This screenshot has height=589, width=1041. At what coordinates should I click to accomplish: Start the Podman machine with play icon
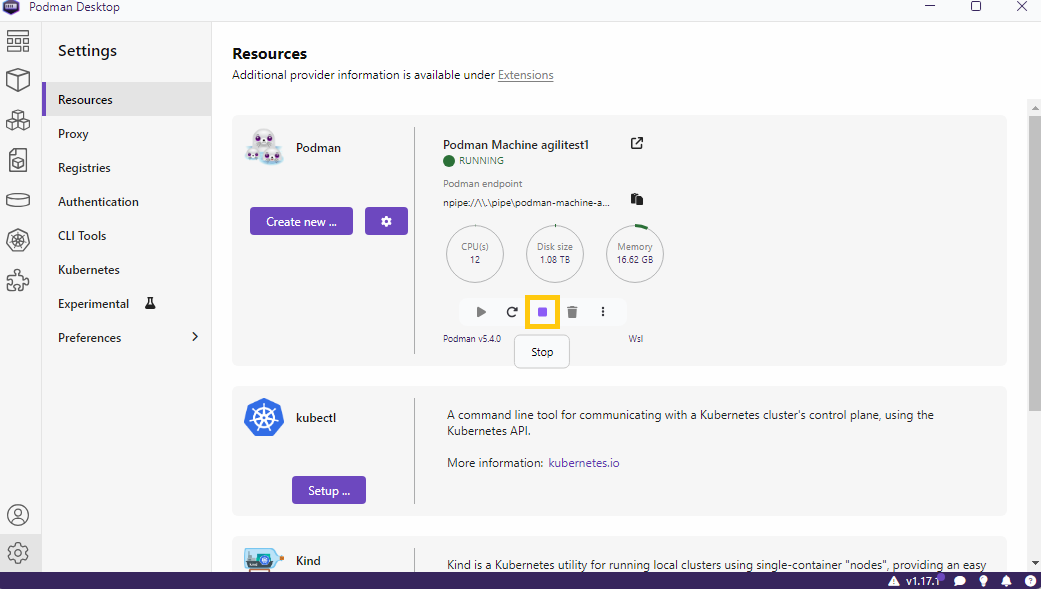coord(481,312)
